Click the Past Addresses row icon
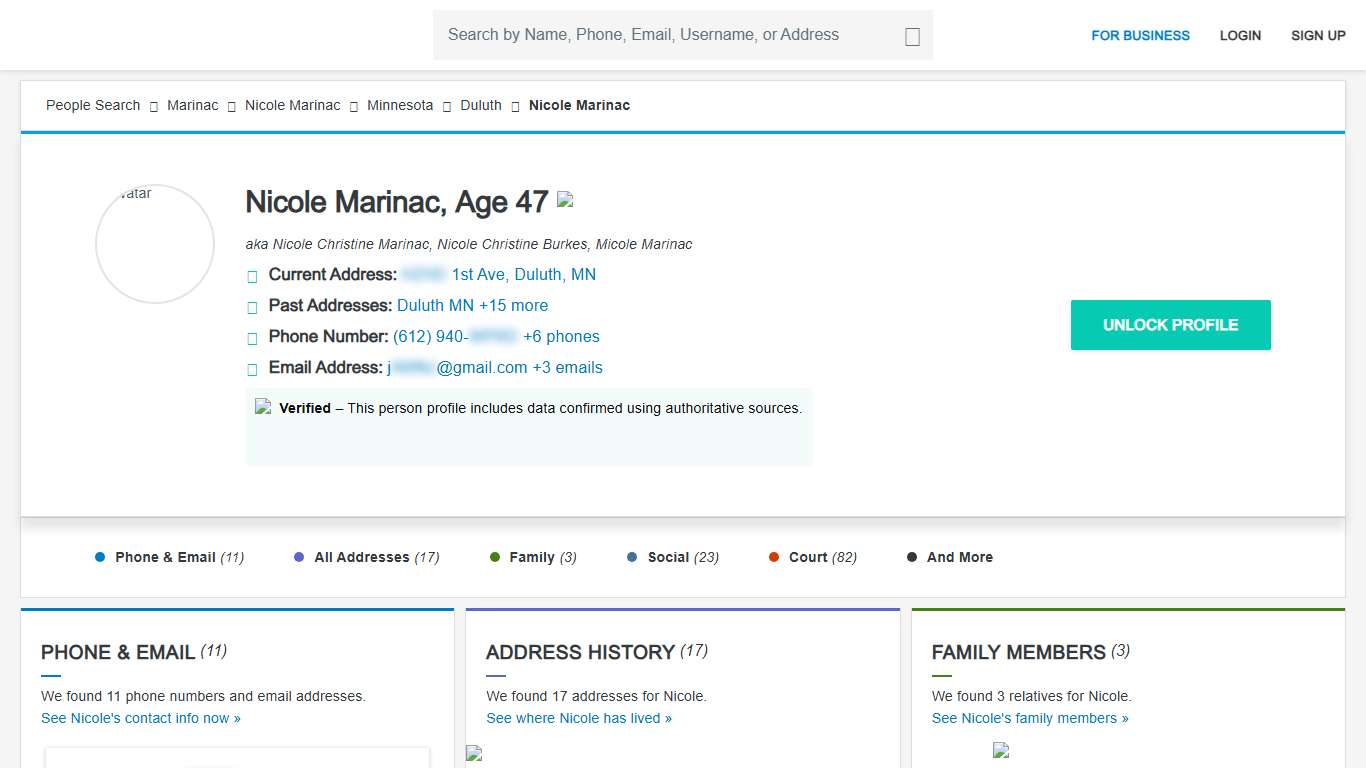Viewport: 1366px width, 768px height. coord(252,307)
